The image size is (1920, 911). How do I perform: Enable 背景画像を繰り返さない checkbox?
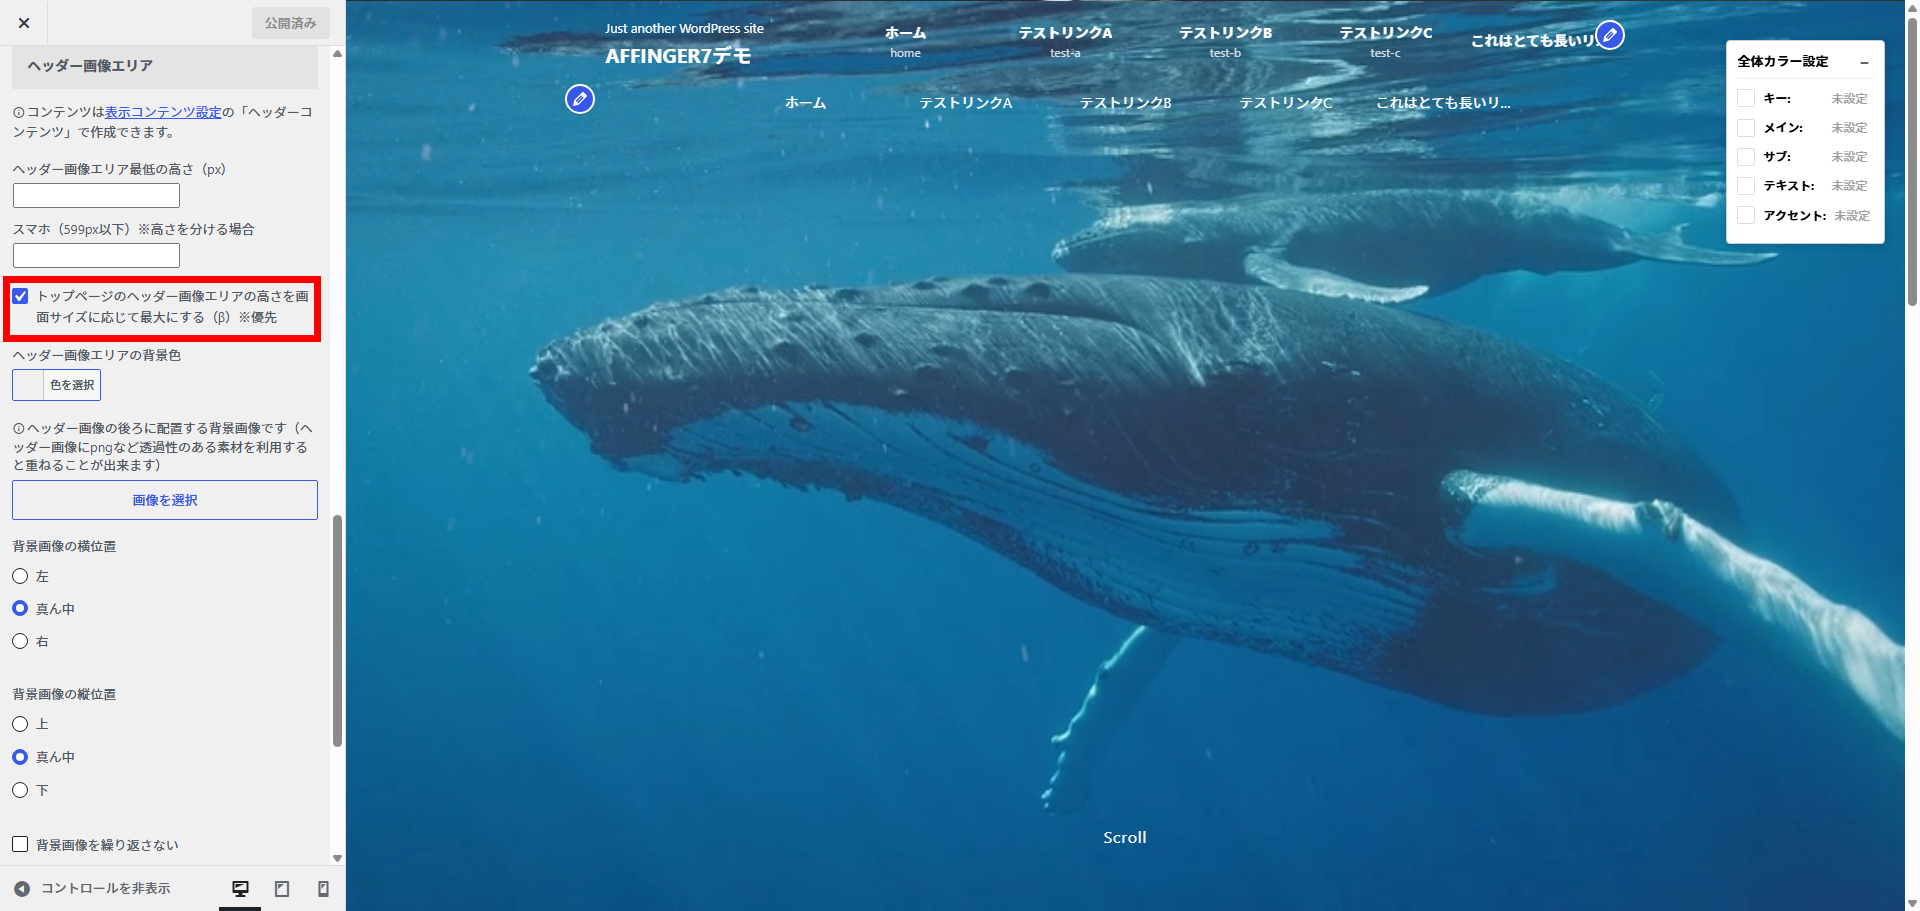(20, 844)
